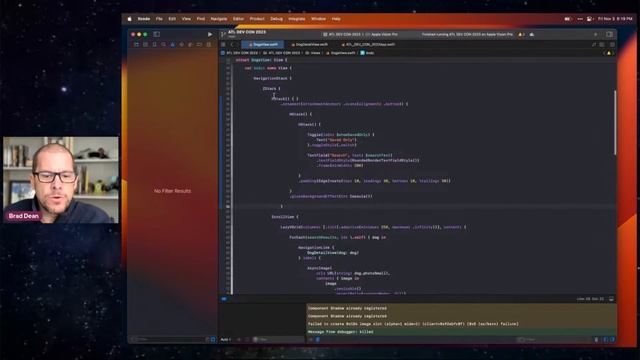Select the Find navigator icon

(x=163, y=44)
